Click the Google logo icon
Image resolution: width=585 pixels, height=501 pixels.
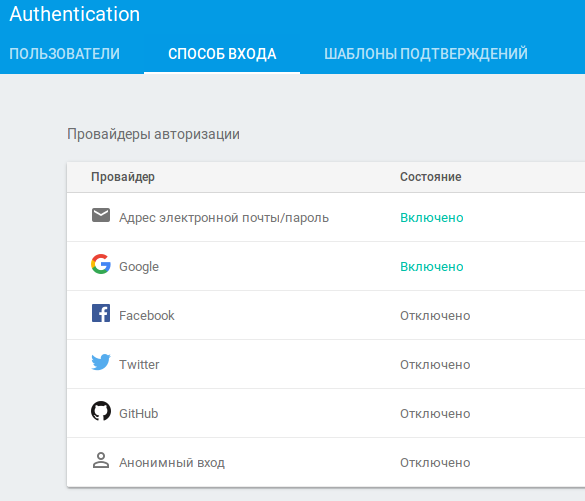pos(101,264)
